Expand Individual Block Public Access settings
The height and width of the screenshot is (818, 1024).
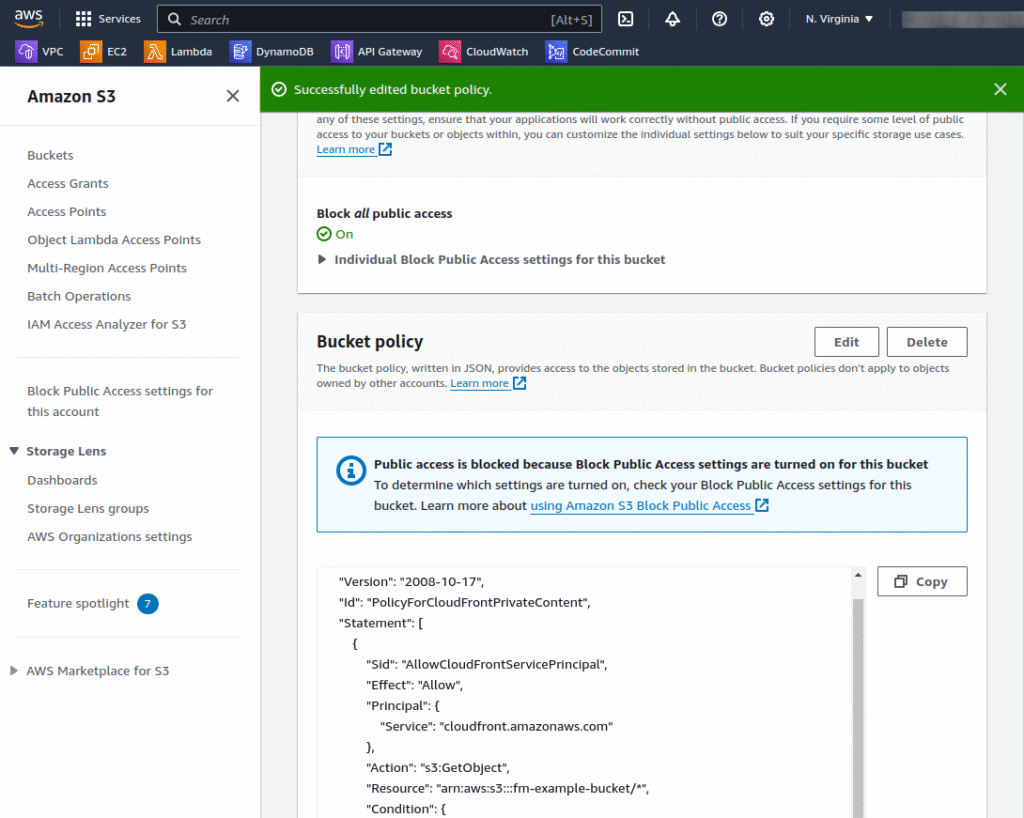[491, 259]
